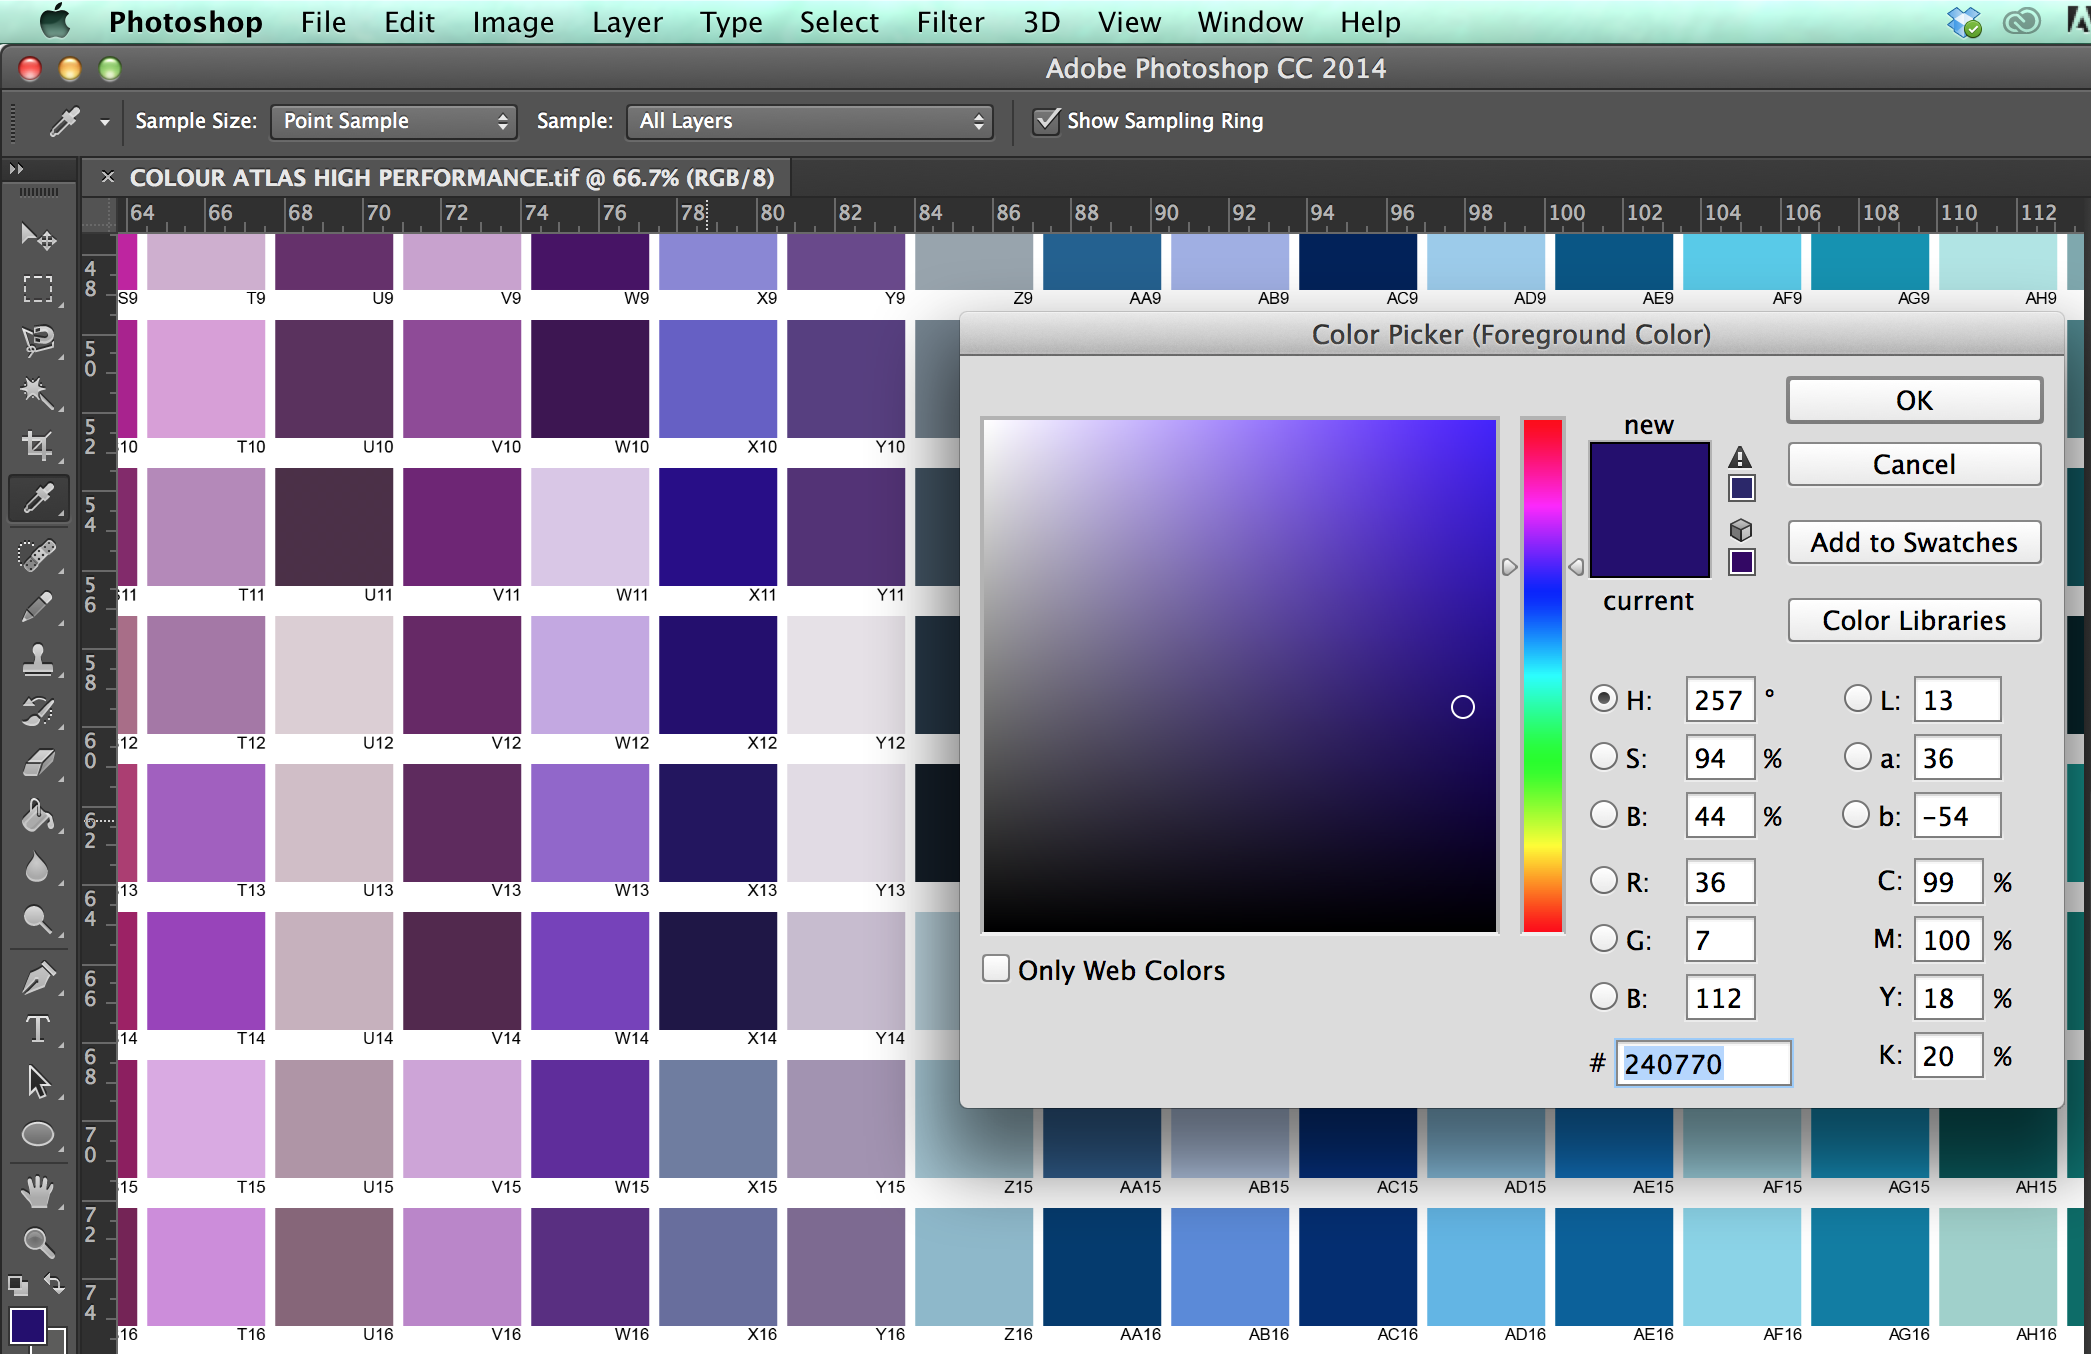Click Add to Swatches button
The width and height of the screenshot is (2091, 1354).
1914,542
